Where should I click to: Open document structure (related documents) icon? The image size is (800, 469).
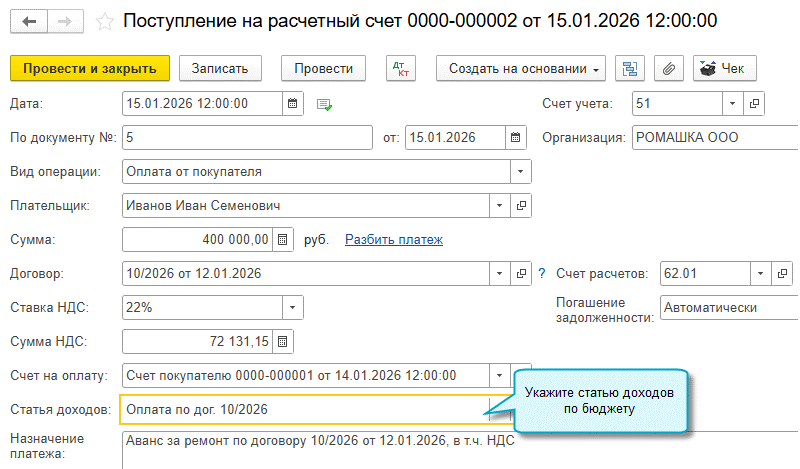[630, 68]
